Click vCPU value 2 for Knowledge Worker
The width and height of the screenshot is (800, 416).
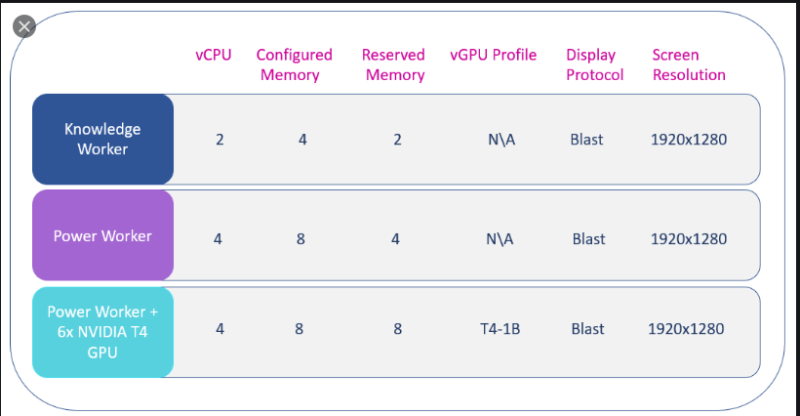[219, 139]
